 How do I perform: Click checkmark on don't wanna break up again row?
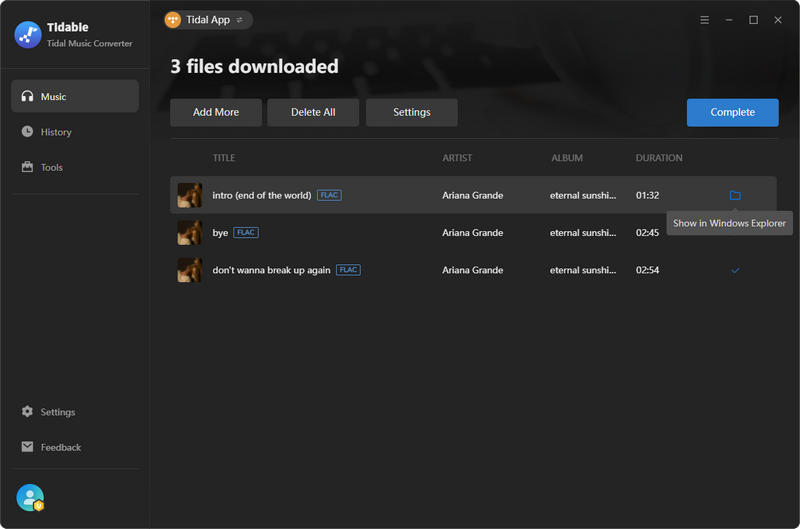pos(735,270)
